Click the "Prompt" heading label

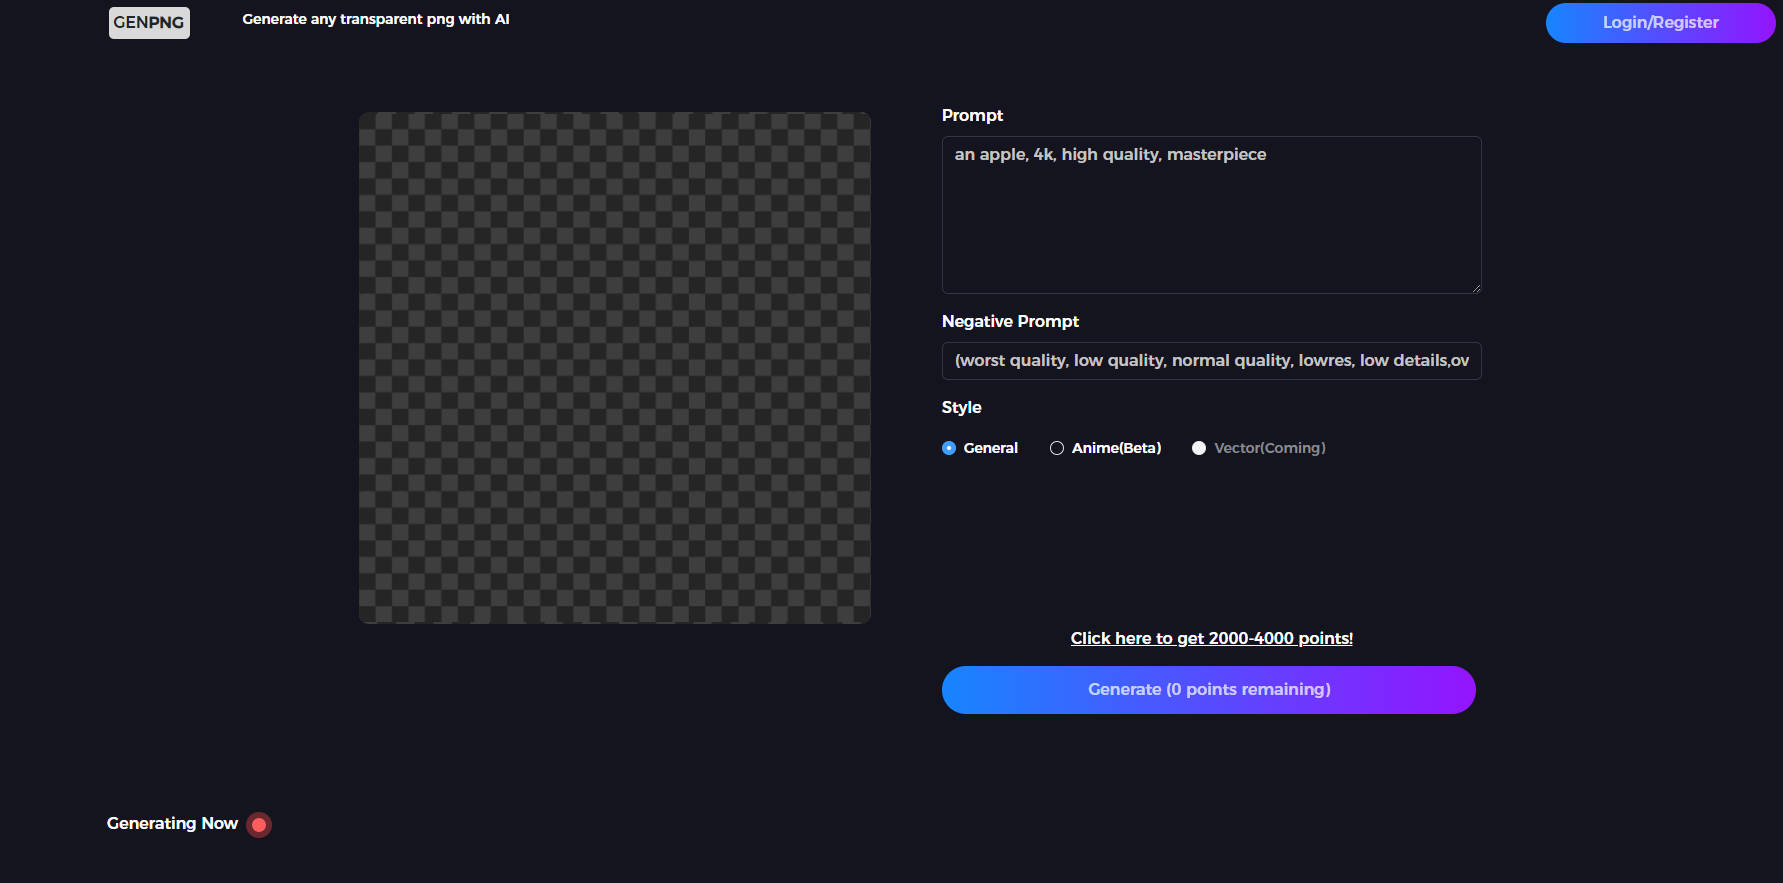click(972, 115)
